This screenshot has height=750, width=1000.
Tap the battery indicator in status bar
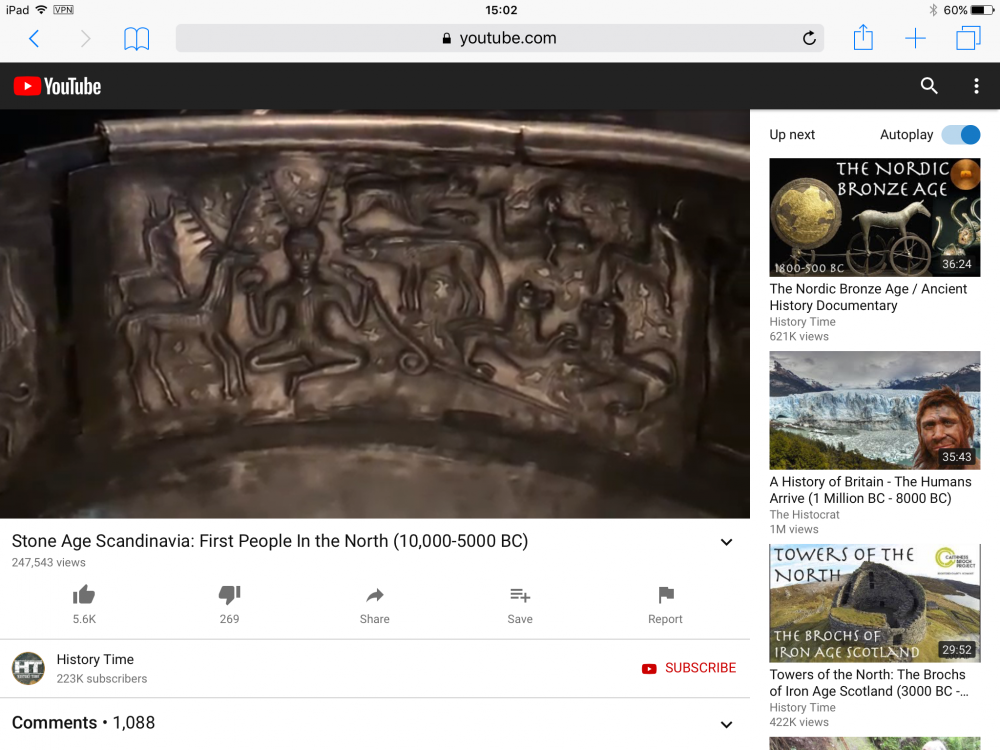pos(982,10)
